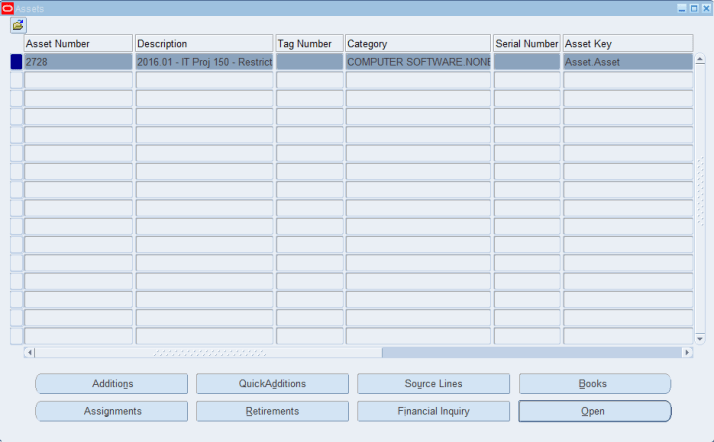This screenshot has width=714, height=442.
Task: Click the Retirements button
Action: (x=272, y=411)
